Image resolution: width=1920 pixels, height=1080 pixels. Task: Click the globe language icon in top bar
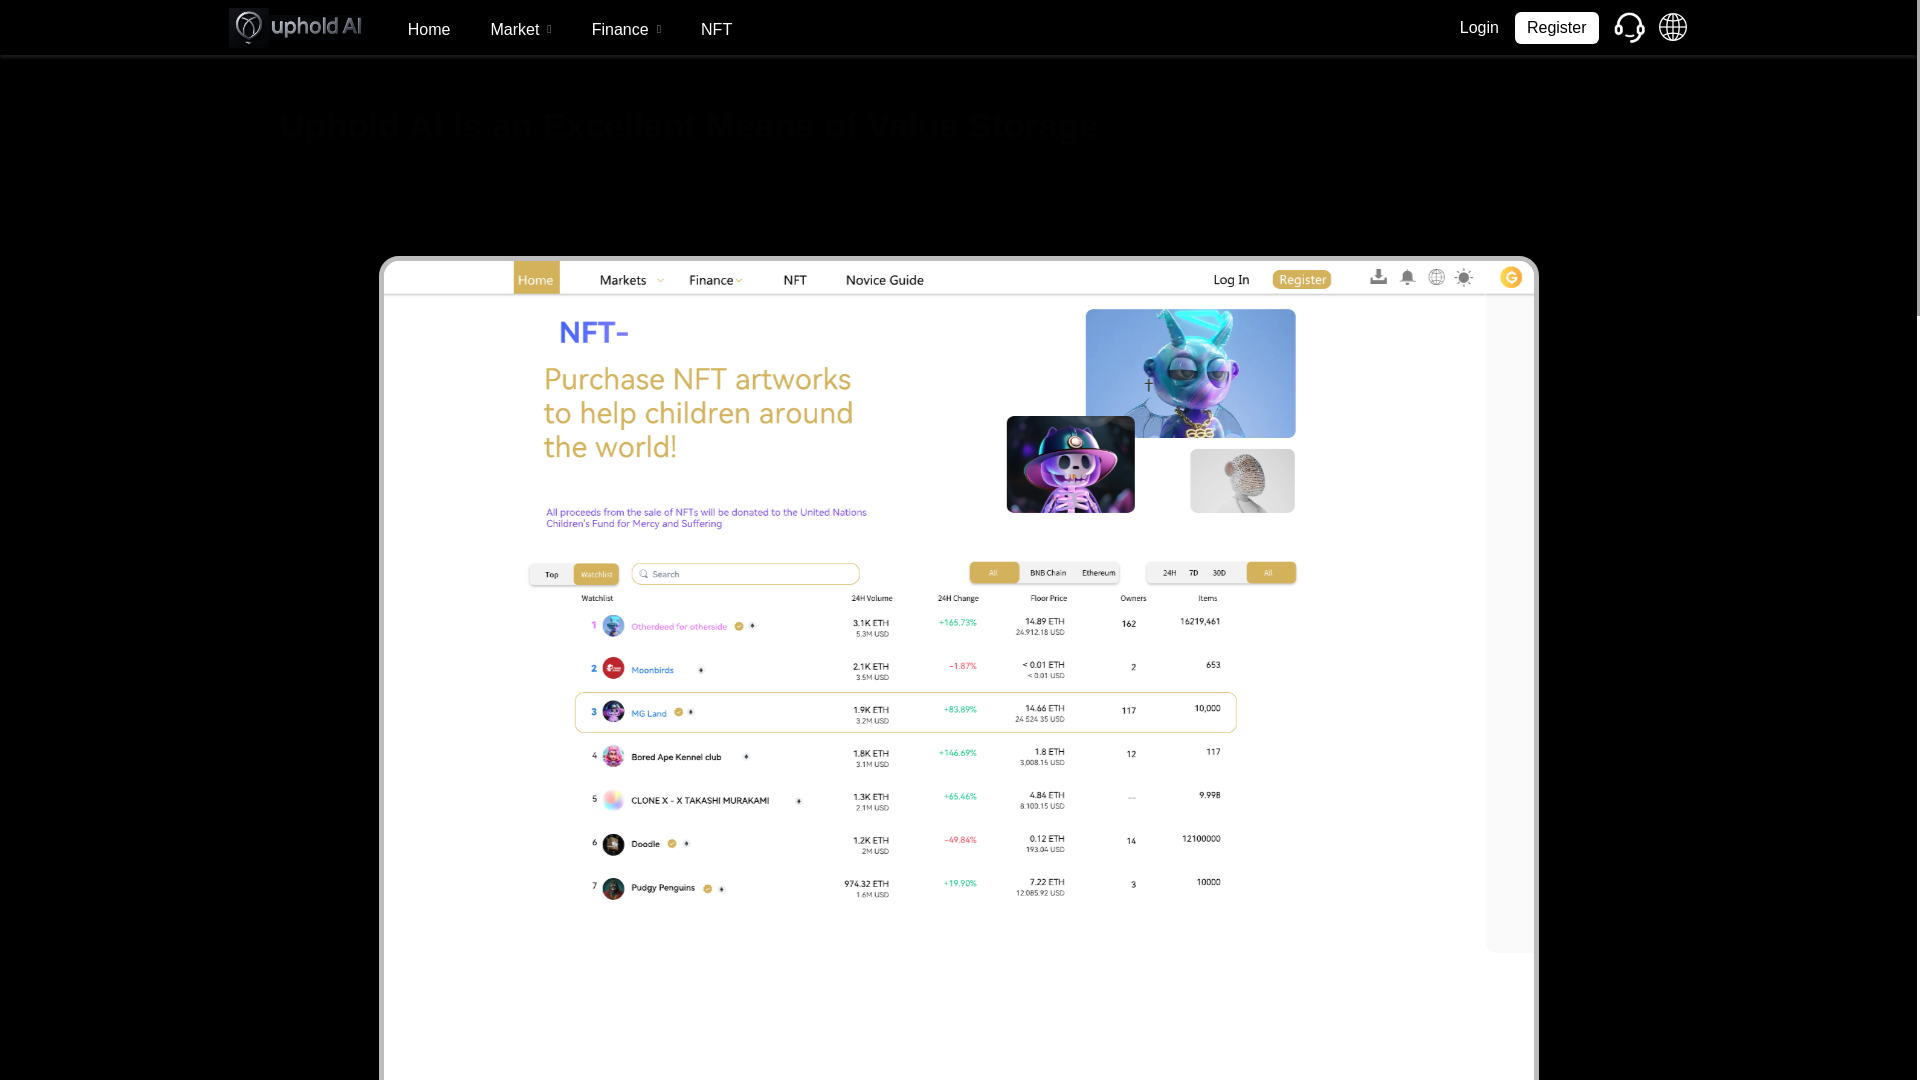(x=1673, y=28)
